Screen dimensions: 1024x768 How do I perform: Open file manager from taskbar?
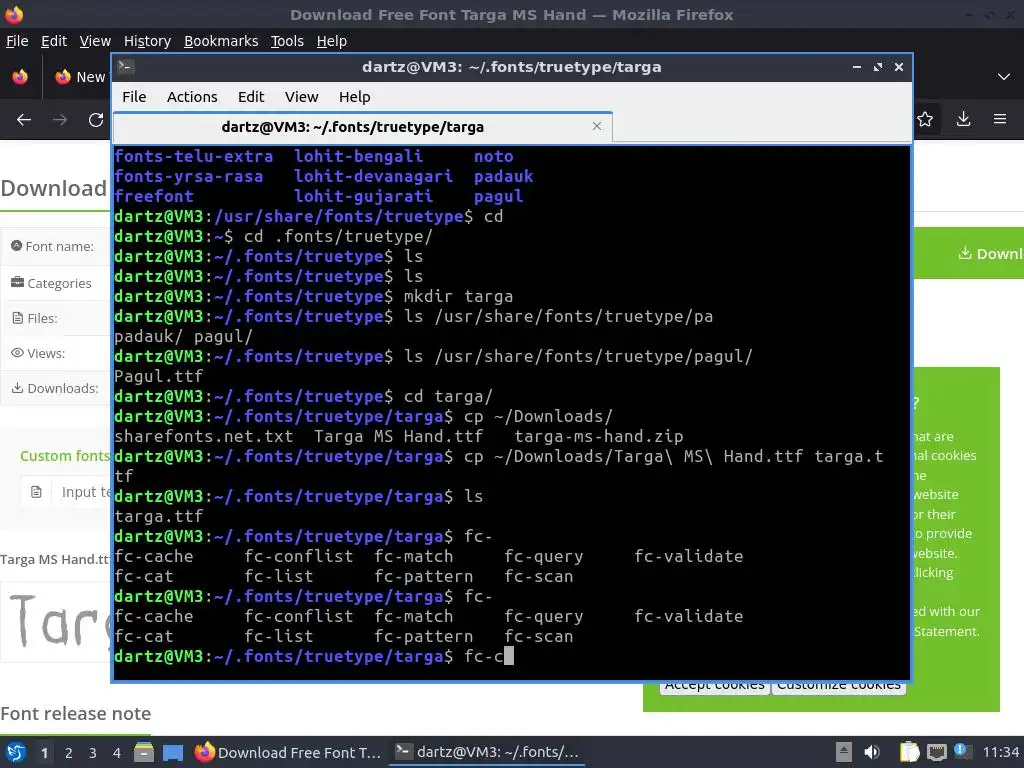[144, 753]
